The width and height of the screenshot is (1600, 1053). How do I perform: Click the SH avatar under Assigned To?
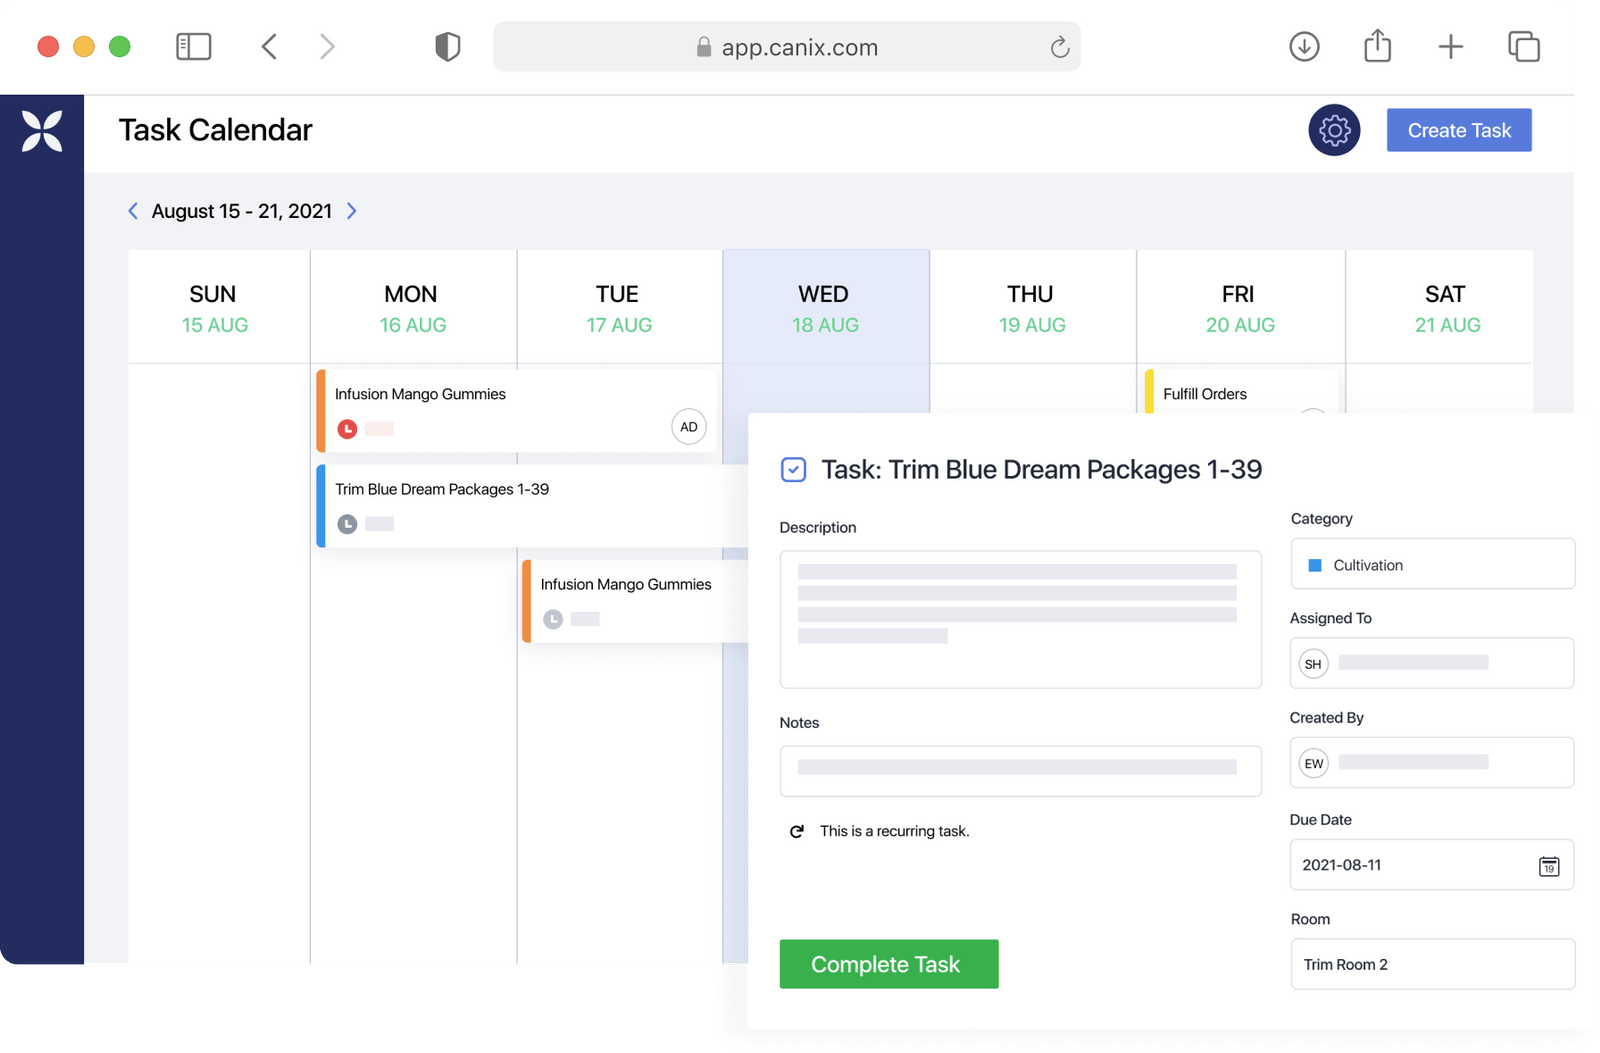(1313, 663)
